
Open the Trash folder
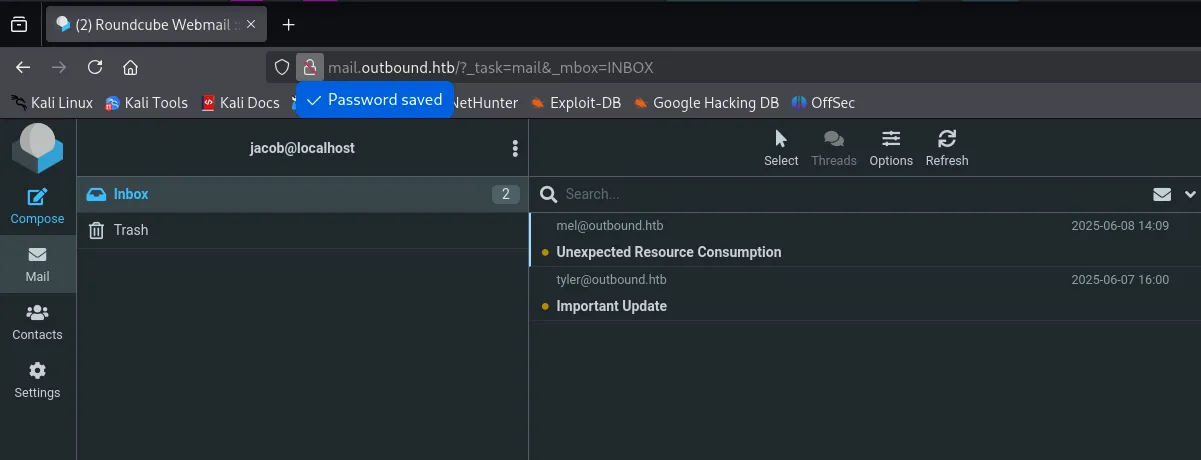(x=130, y=230)
